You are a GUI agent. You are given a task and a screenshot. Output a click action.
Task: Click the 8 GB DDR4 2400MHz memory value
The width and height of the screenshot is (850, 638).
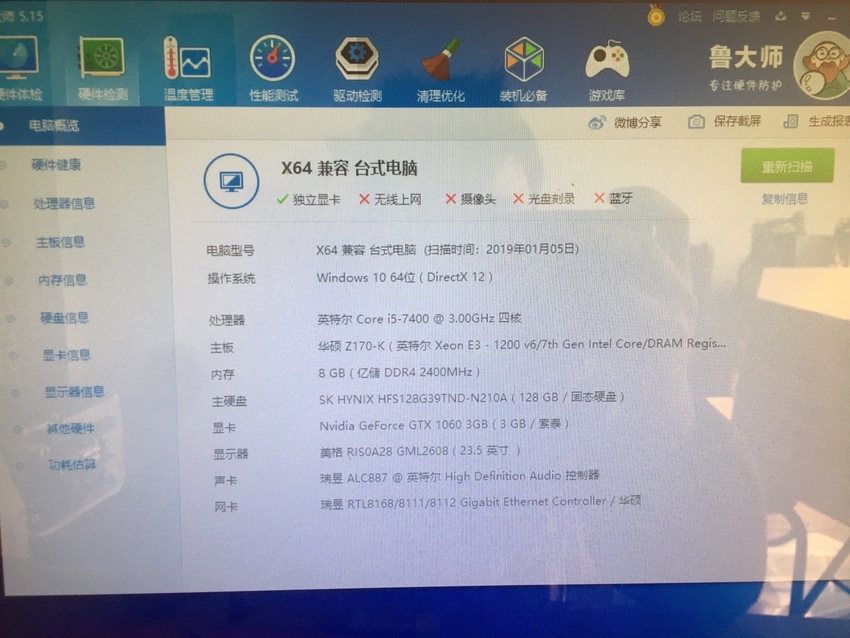coord(399,372)
